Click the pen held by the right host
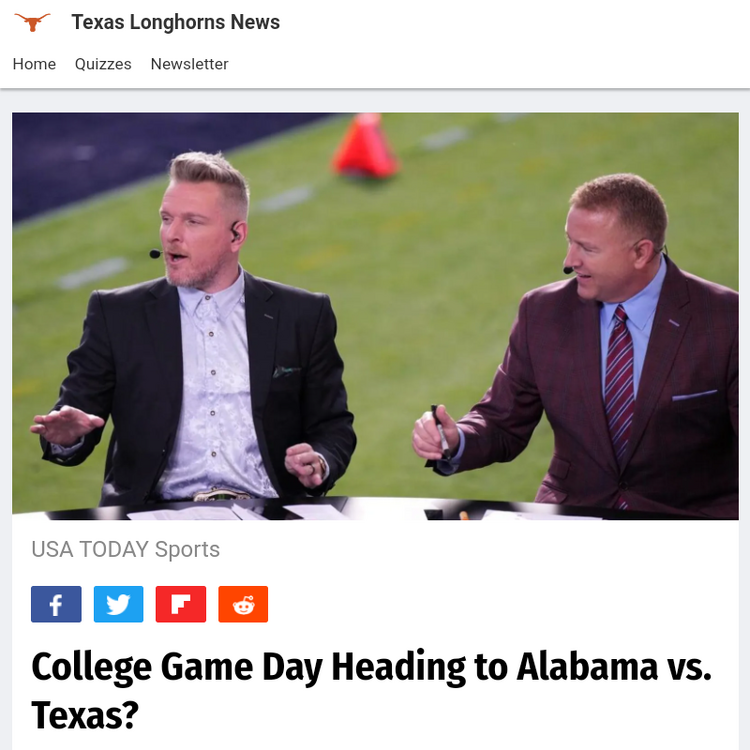The image size is (750, 750). click(438, 428)
